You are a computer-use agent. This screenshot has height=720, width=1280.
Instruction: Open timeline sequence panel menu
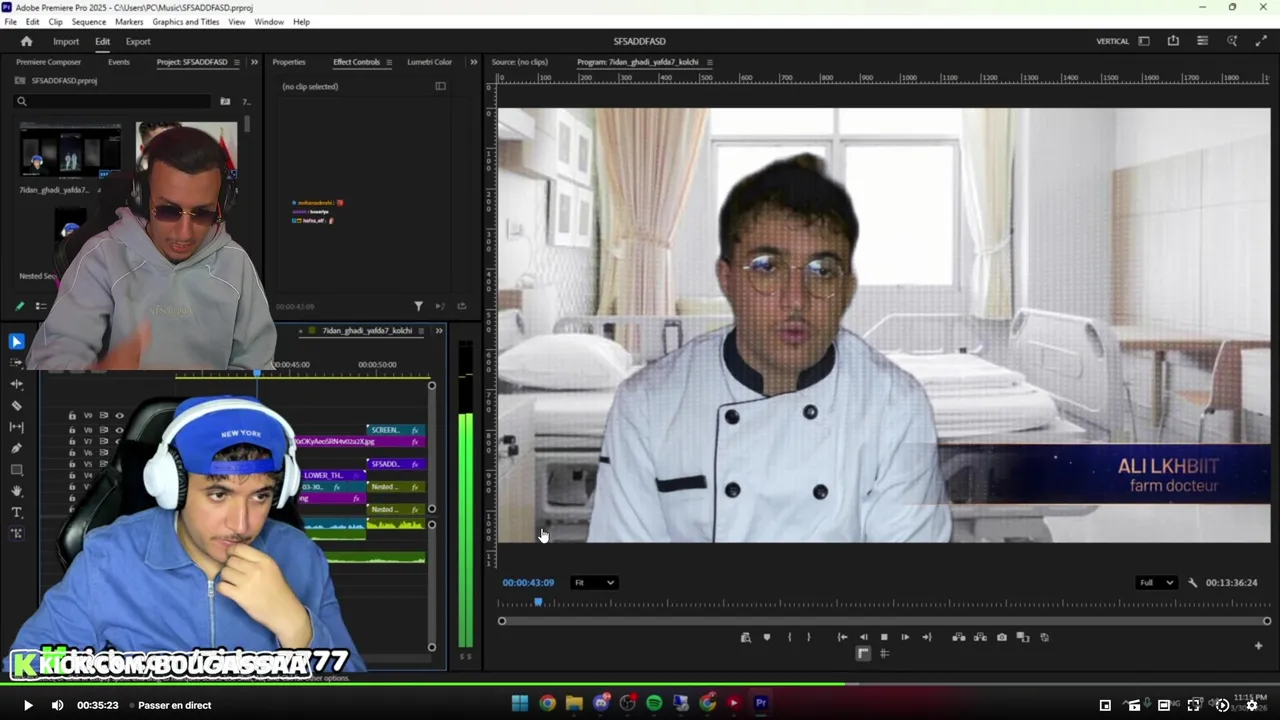[421, 331]
